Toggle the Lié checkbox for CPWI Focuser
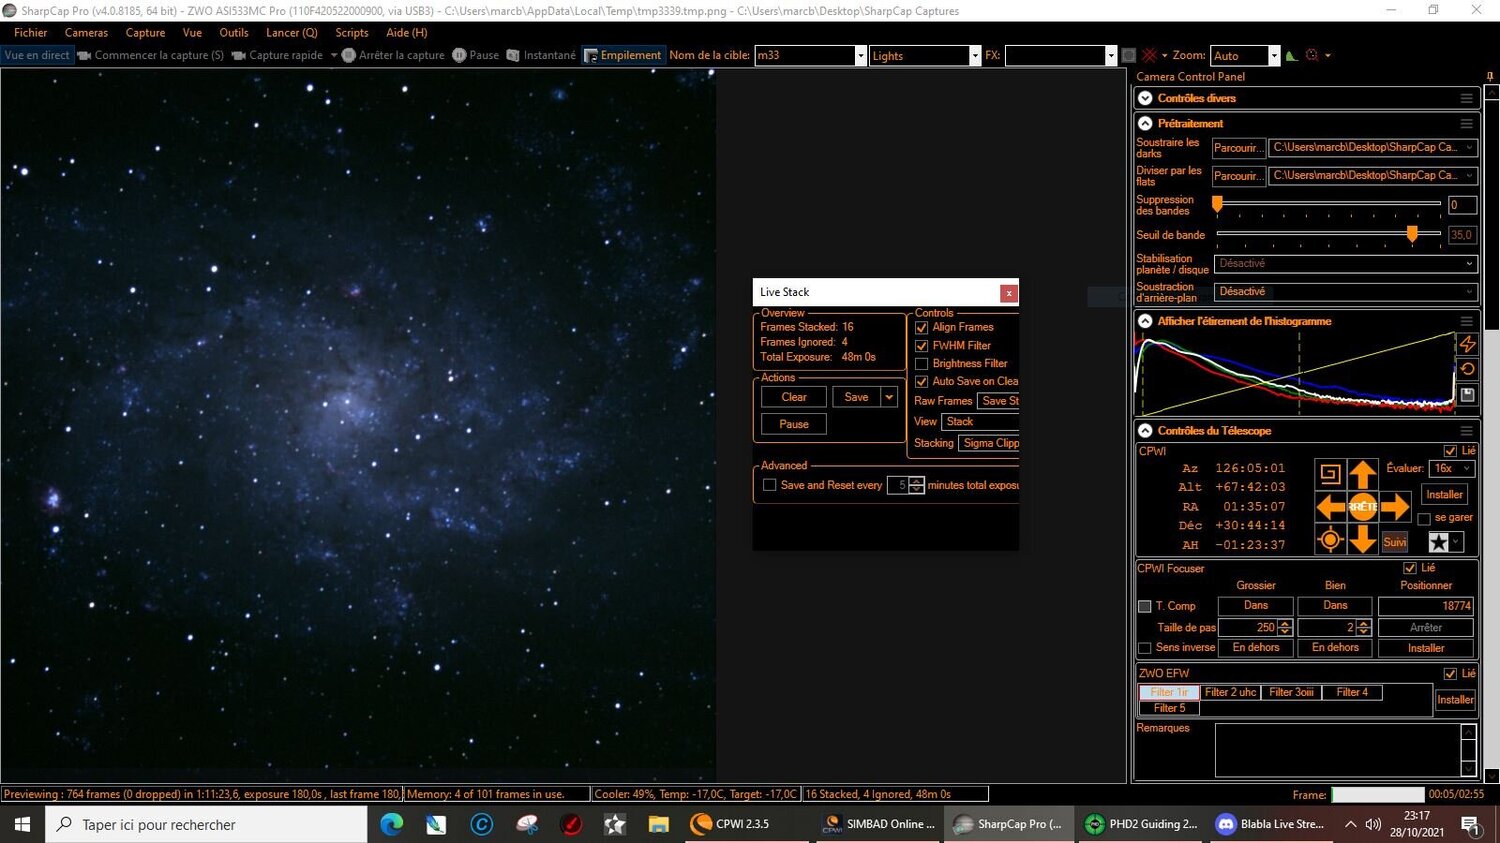This screenshot has width=1500, height=843. pos(1410,568)
